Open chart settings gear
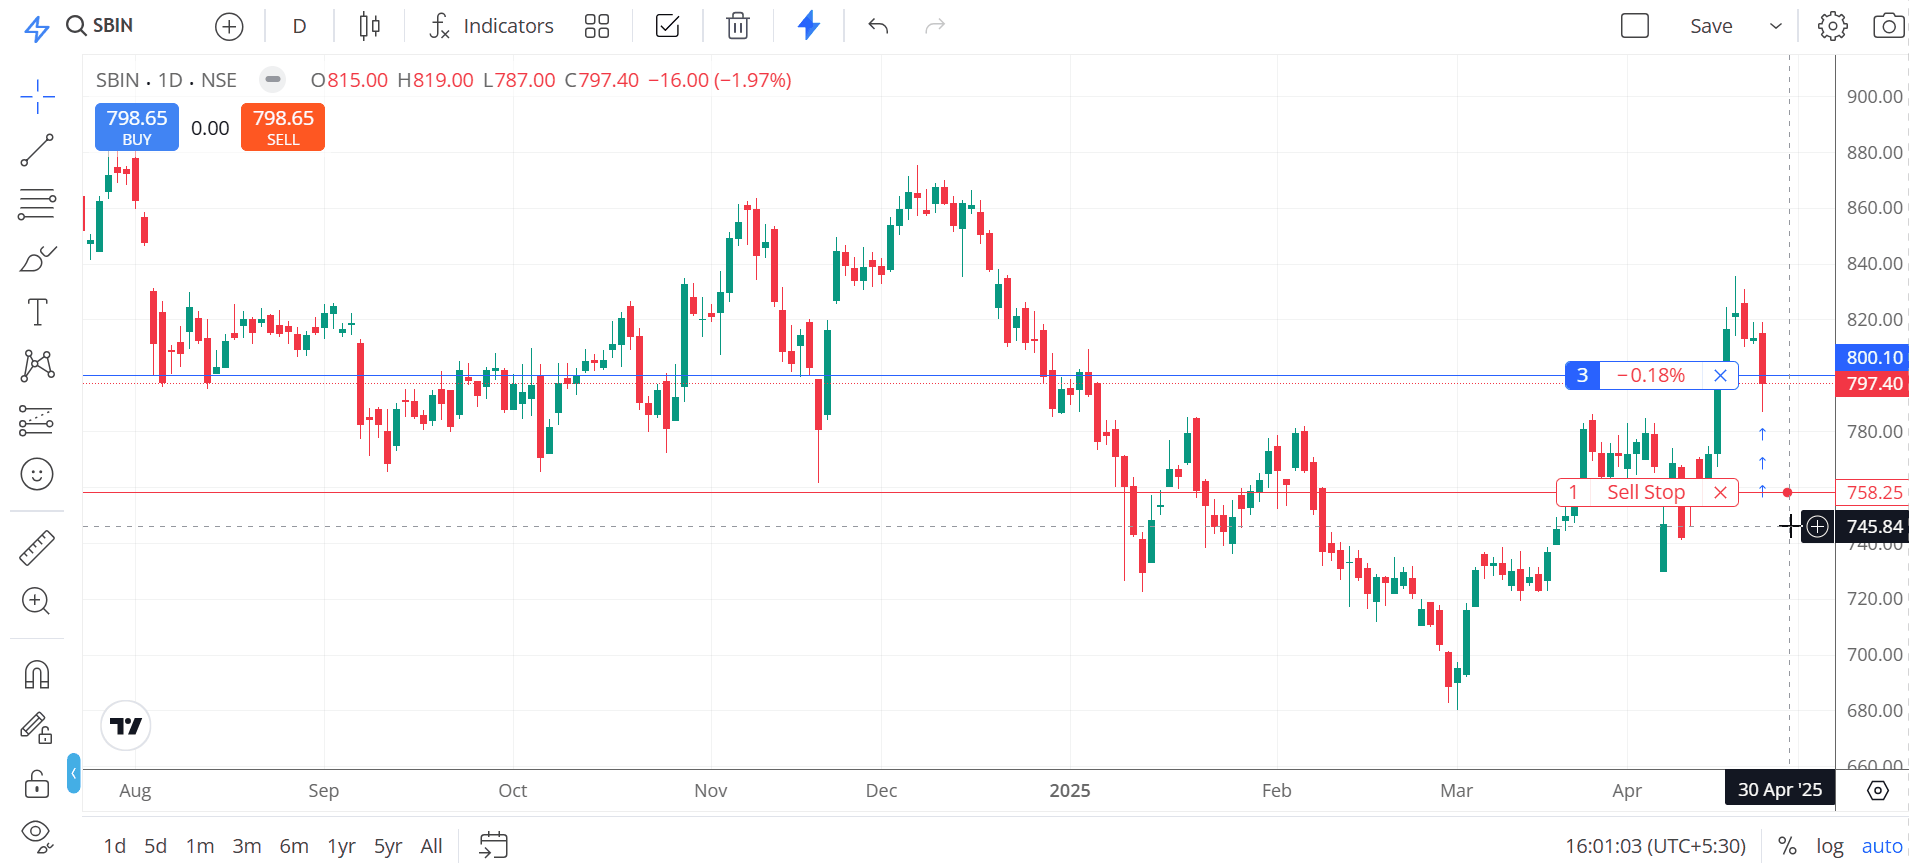This screenshot has height=863, width=1909. pyautogui.click(x=1832, y=26)
